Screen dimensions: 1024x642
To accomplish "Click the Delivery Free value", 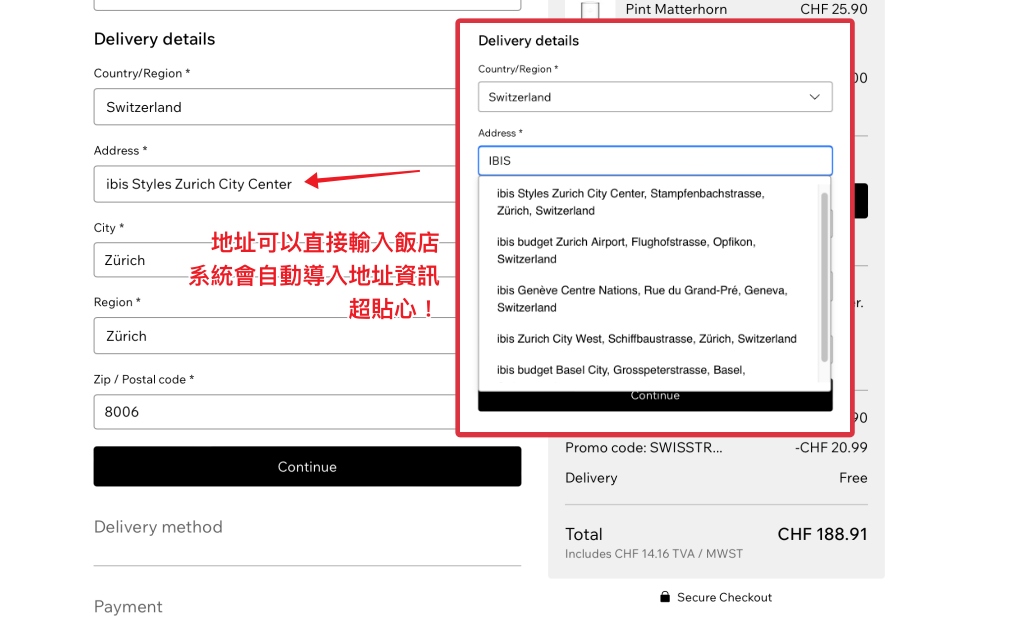I will pyautogui.click(x=853, y=477).
